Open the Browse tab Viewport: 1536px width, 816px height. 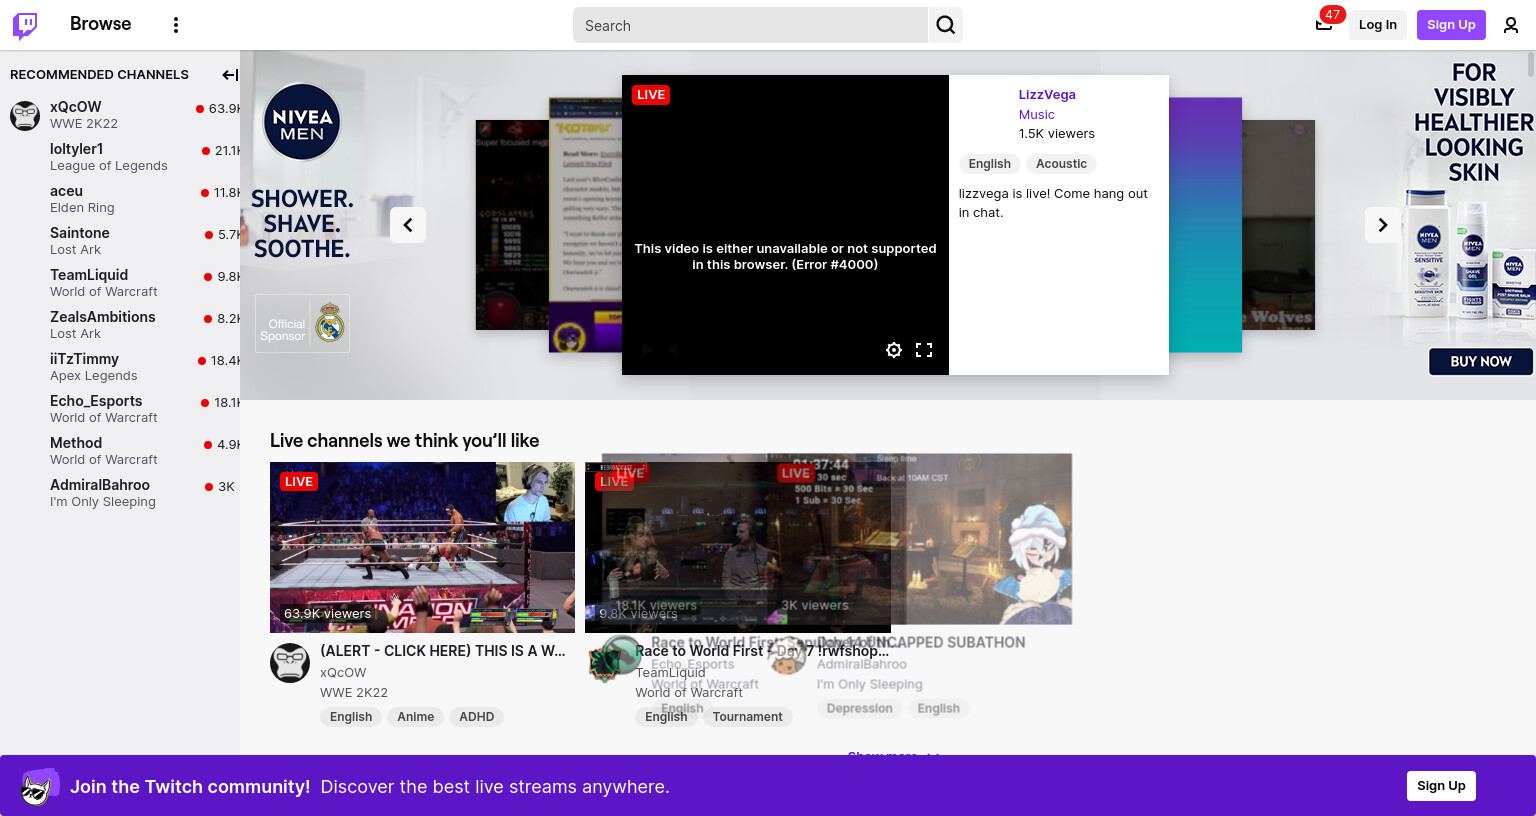click(x=100, y=24)
